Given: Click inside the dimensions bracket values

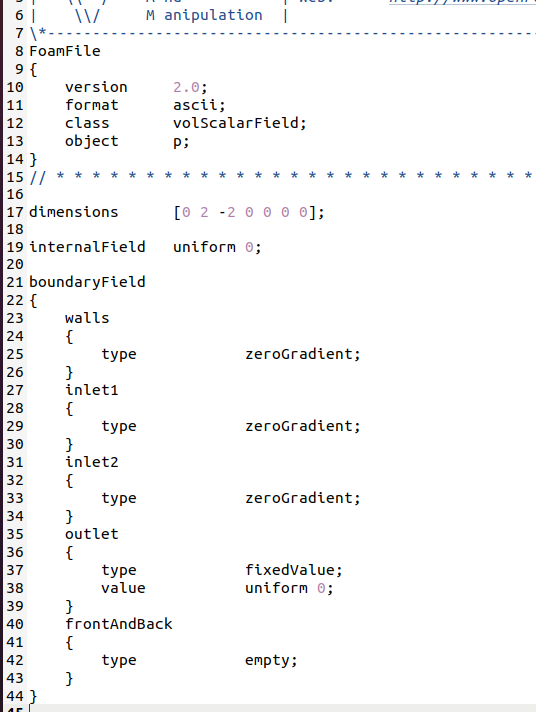Looking at the screenshot, I should pos(245,212).
